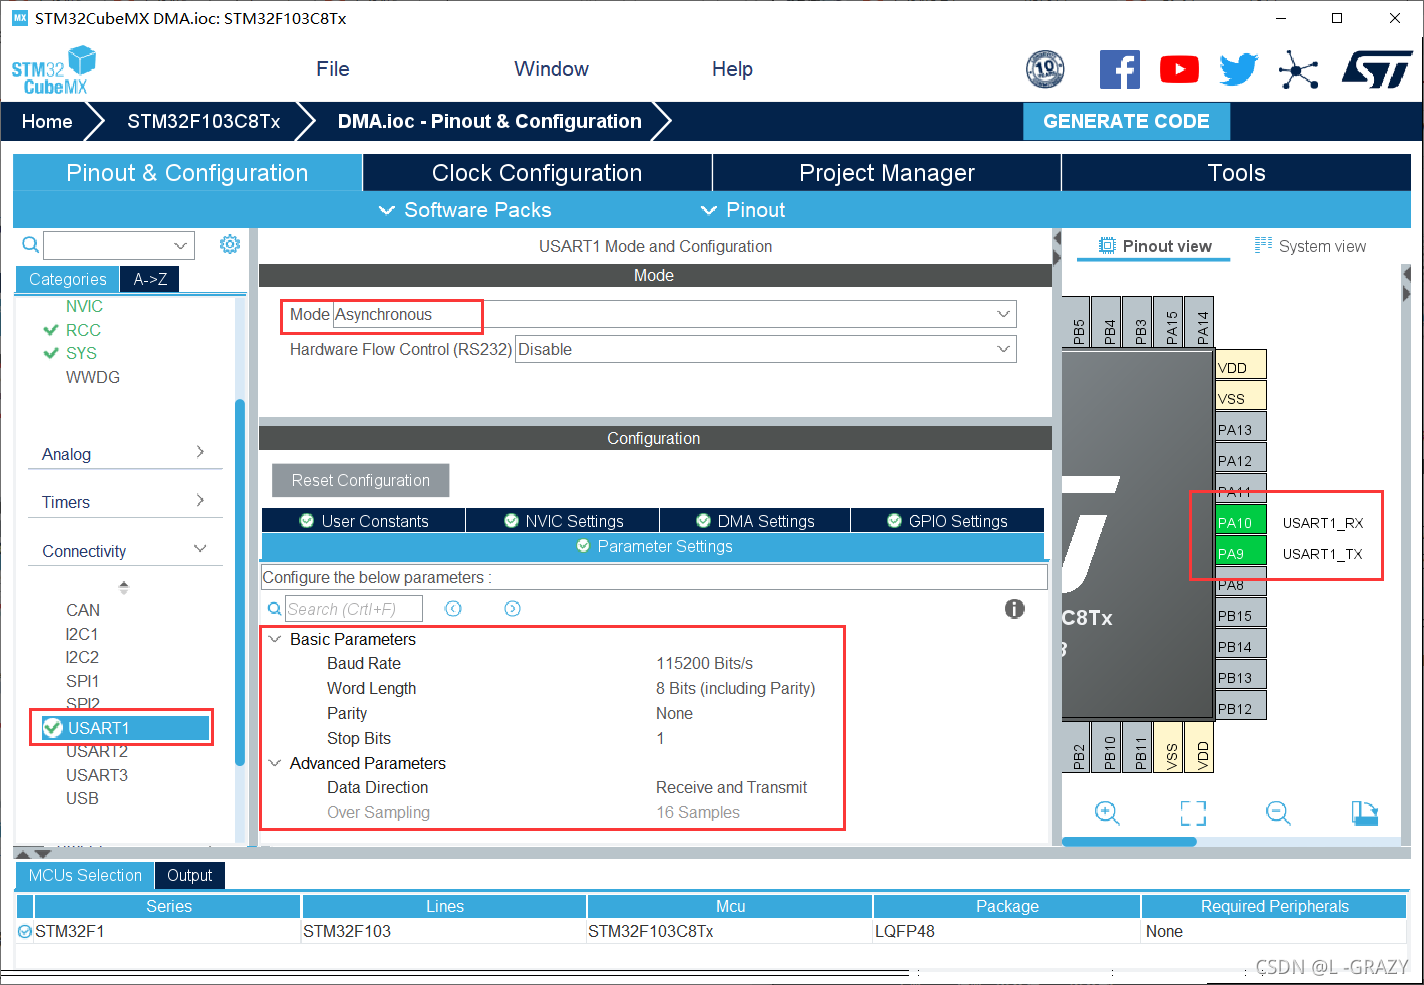Screen dimensions: 1424x985
Task: Open the DMA Settings tab
Action: tap(755, 521)
